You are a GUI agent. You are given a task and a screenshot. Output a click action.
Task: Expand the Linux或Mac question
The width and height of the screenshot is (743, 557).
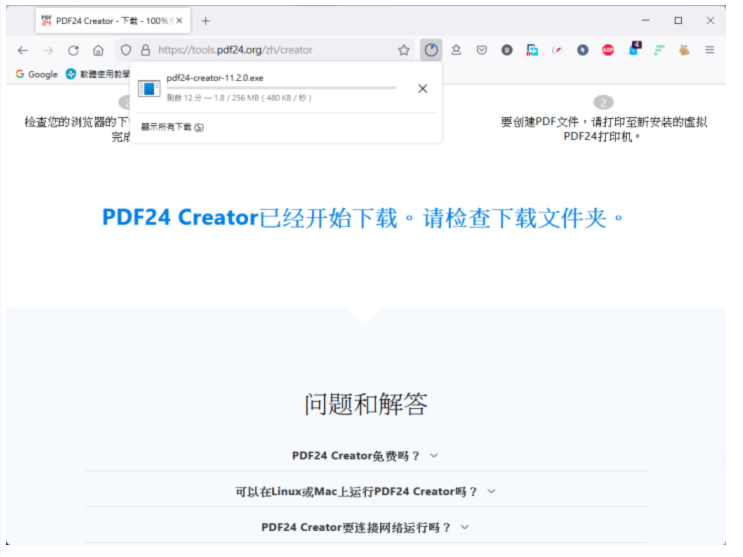365,492
